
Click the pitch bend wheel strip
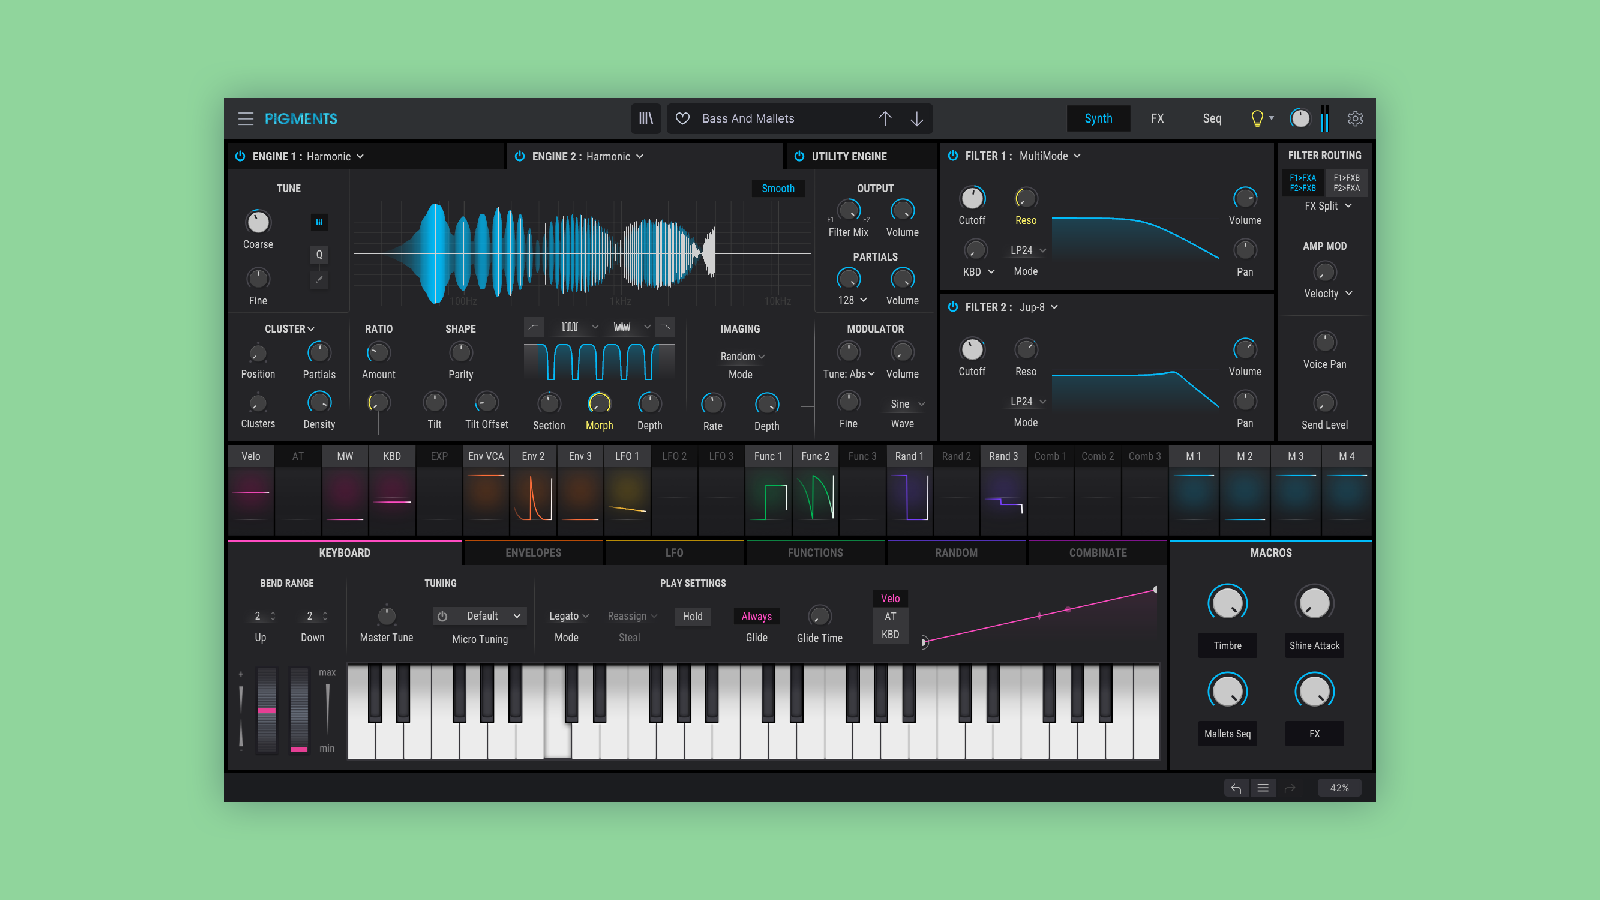tap(267, 710)
